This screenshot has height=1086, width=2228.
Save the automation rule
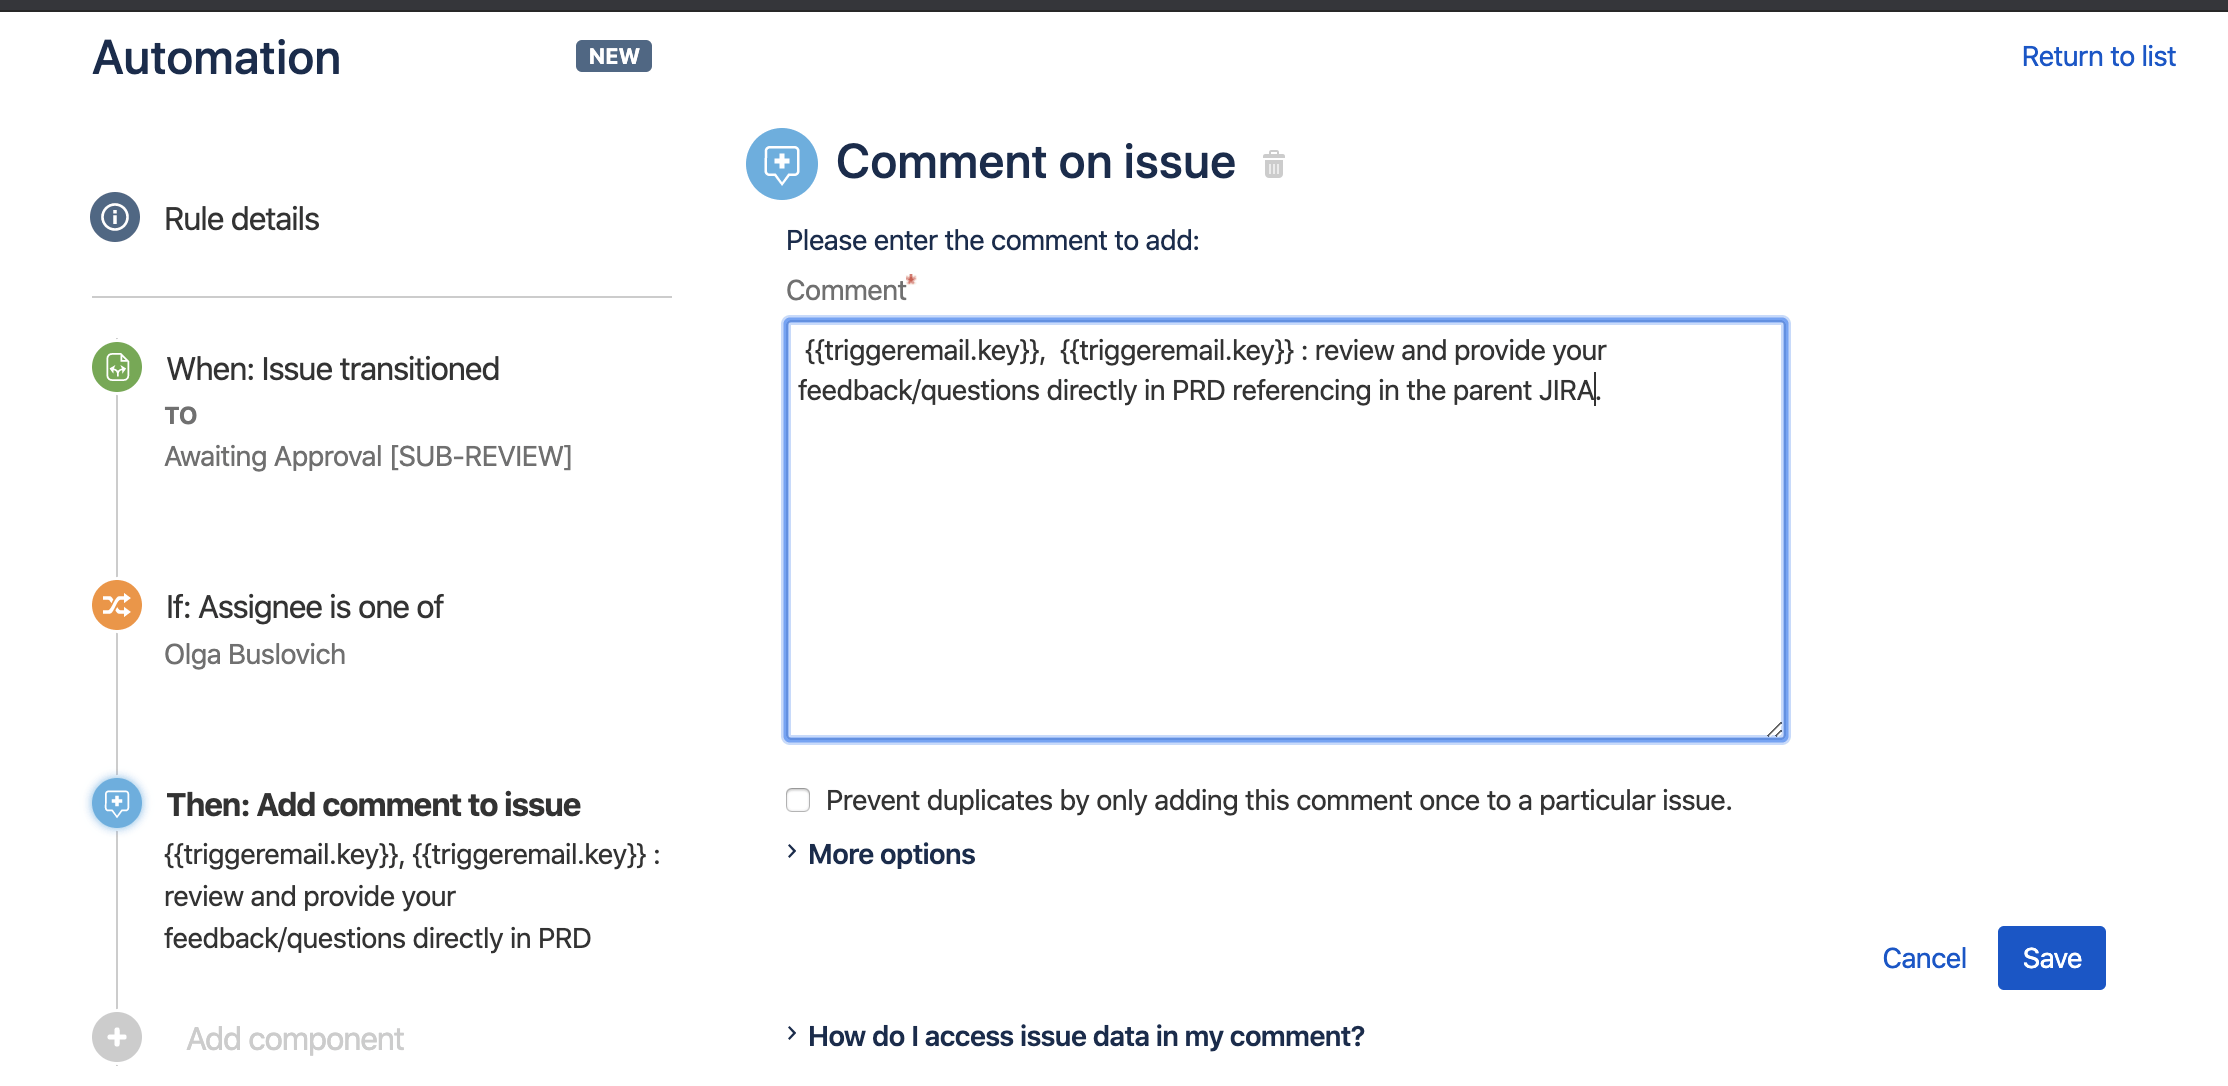(x=2051, y=957)
